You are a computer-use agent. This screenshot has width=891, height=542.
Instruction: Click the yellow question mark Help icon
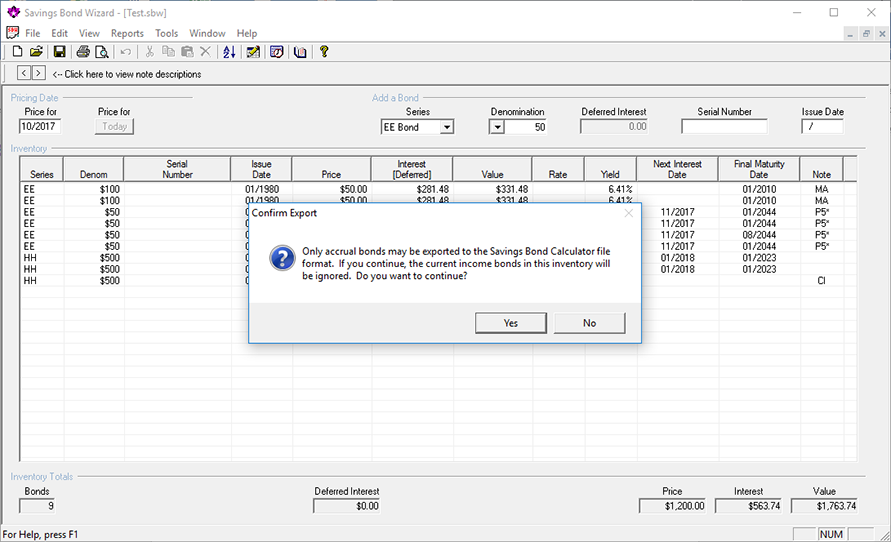pyautogui.click(x=324, y=52)
